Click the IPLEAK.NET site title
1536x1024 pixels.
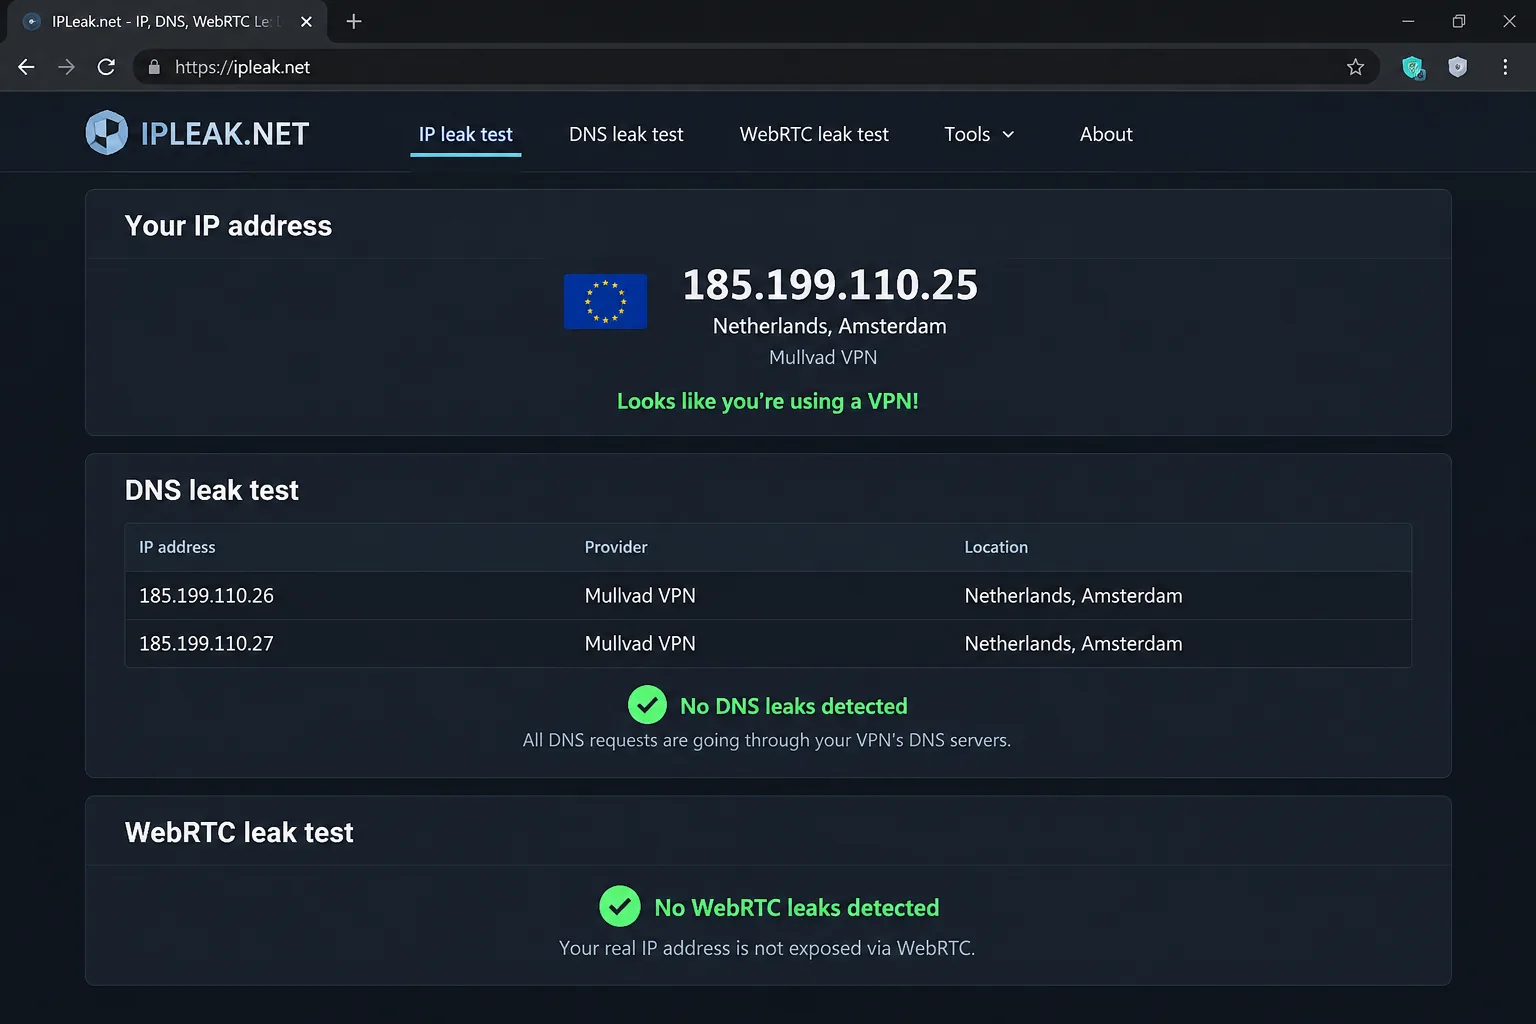coord(225,134)
